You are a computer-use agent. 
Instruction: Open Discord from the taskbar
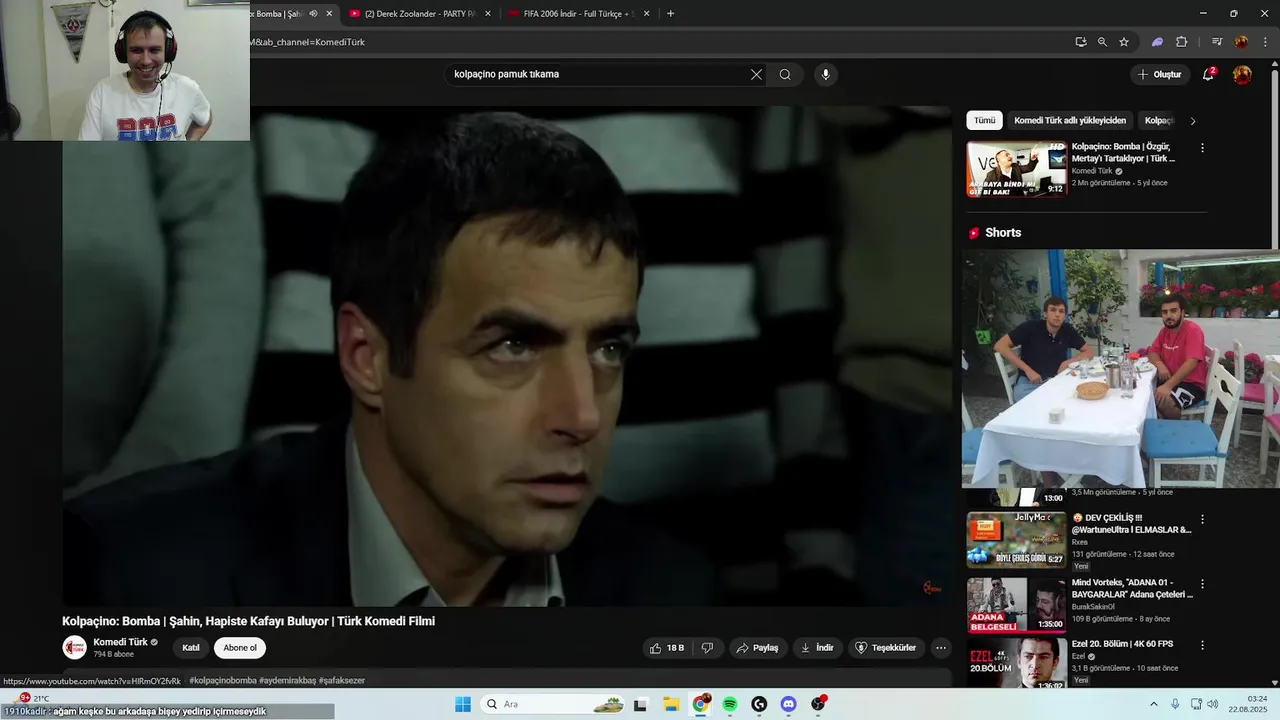pyautogui.click(x=789, y=704)
